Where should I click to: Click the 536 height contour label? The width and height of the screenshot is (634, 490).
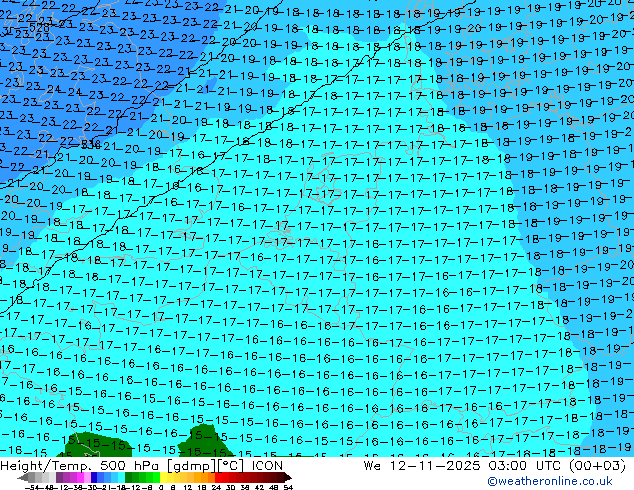91,144
